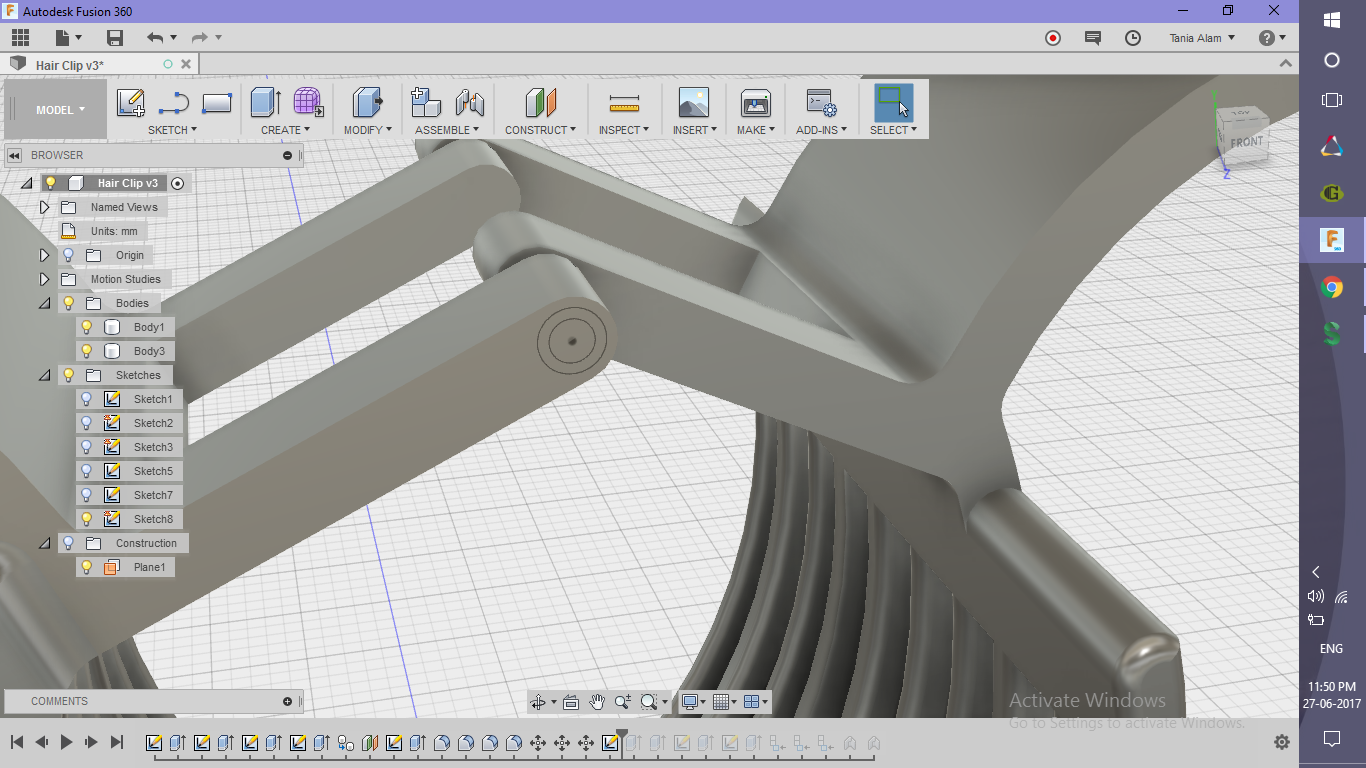Image resolution: width=1366 pixels, height=768 pixels.
Task: Open Chrome from the Windows taskbar
Action: 1332,288
